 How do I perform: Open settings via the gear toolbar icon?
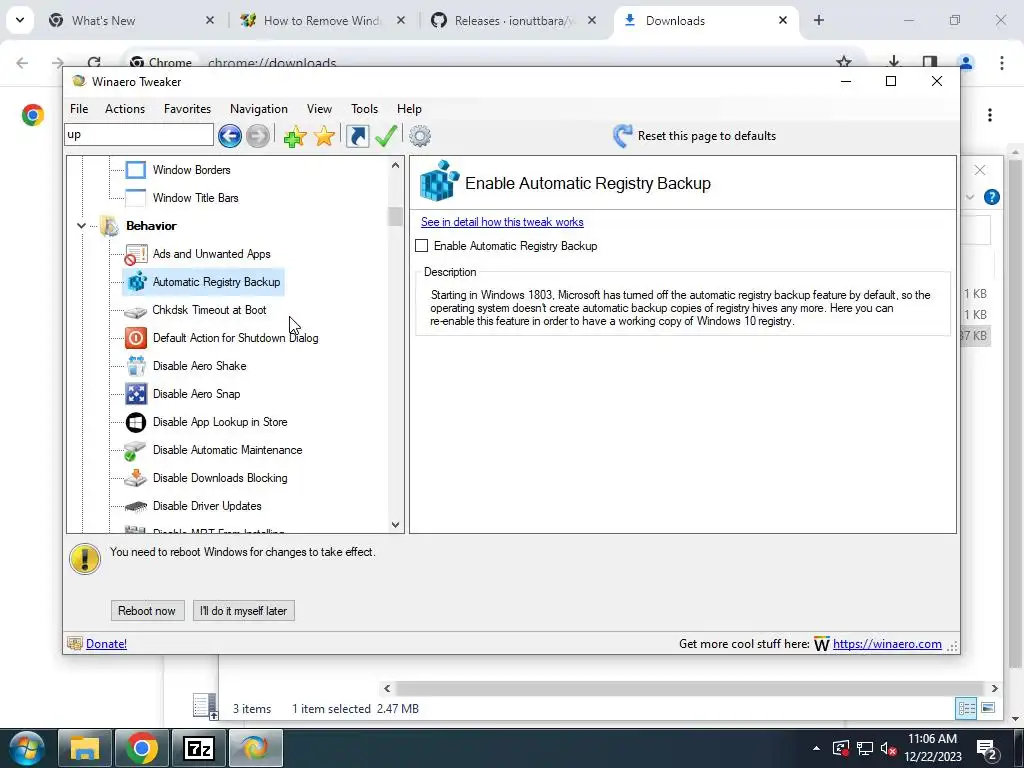[x=420, y=136]
